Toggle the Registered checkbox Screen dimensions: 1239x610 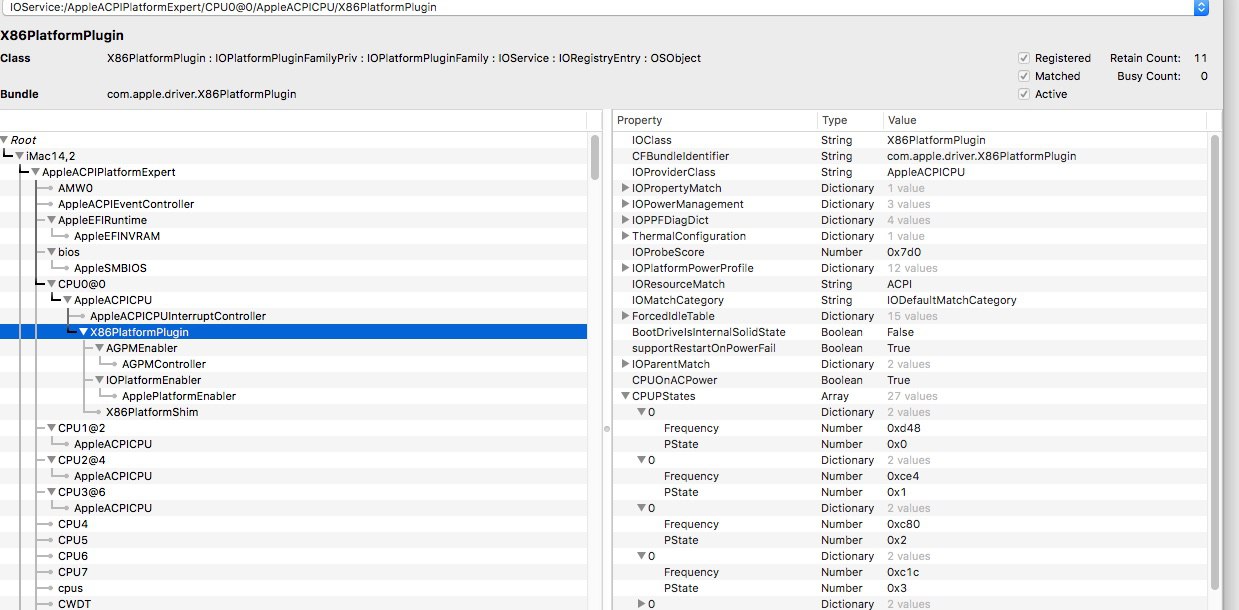pyautogui.click(x=1024, y=58)
